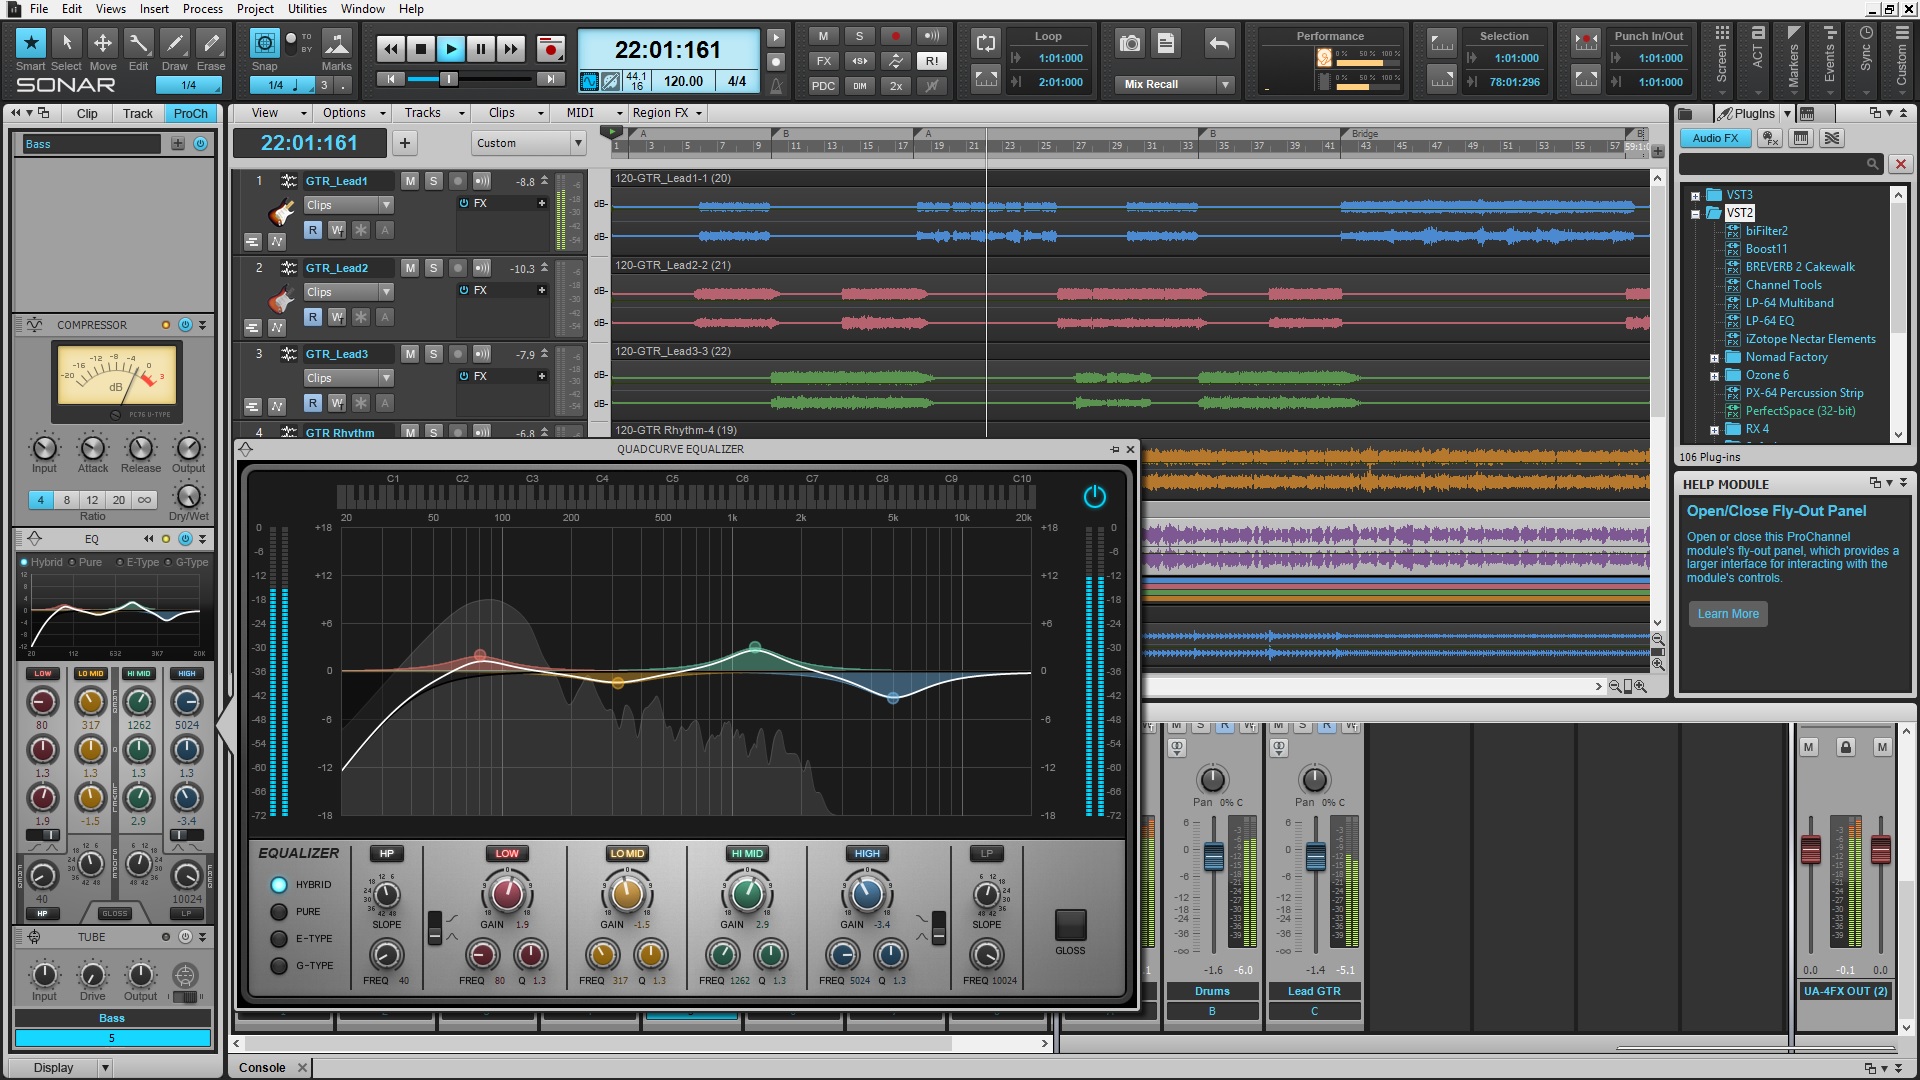Select the Move tool
Viewport: 1920px width, 1080px height.
[x=103, y=43]
